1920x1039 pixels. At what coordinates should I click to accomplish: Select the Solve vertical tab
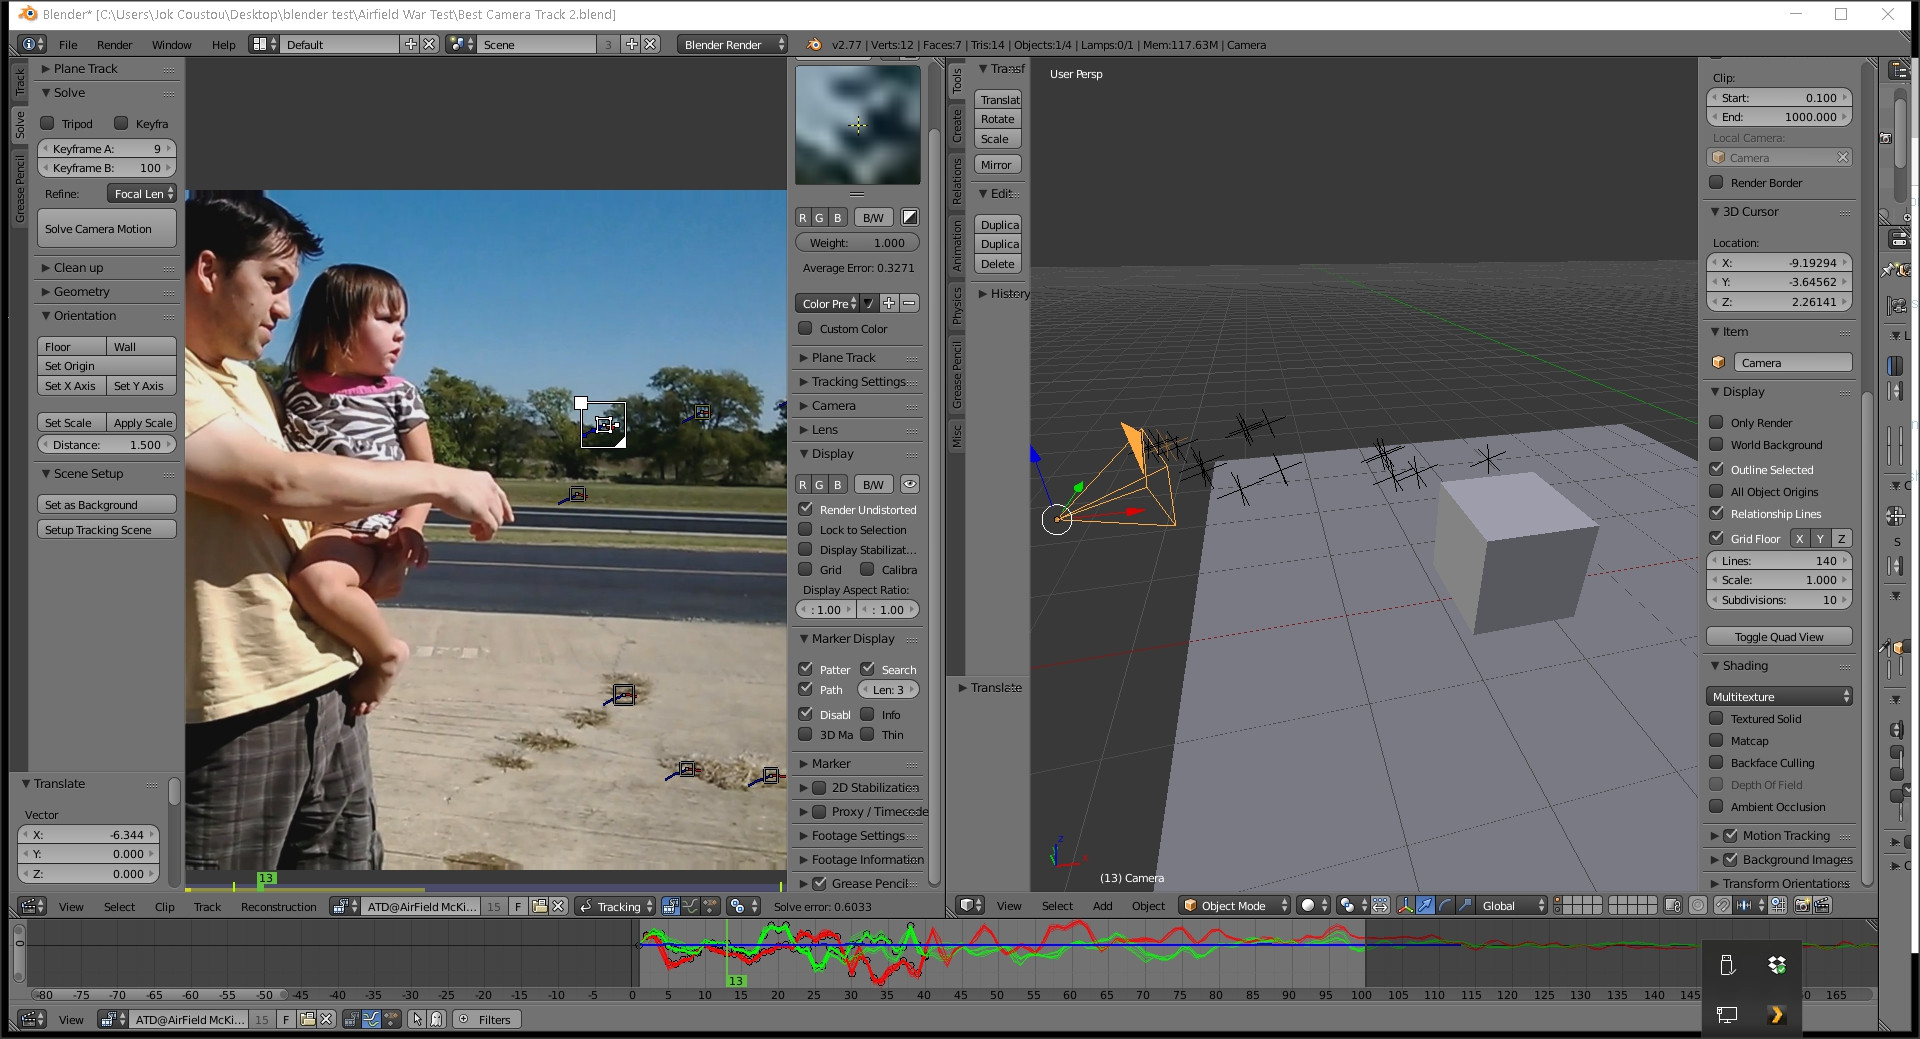click(x=19, y=125)
